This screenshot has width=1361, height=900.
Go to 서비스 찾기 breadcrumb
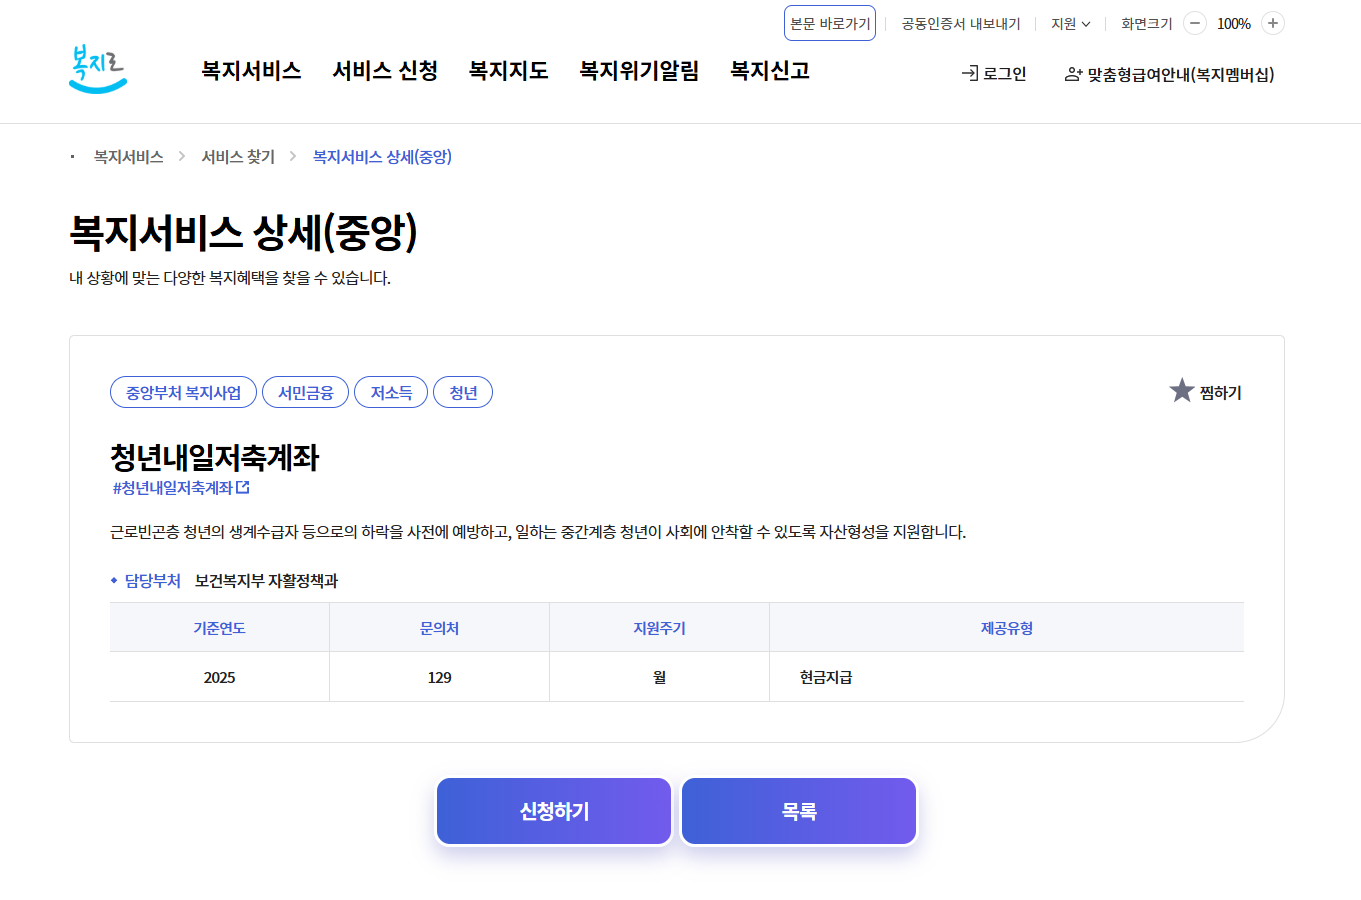tap(238, 157)
